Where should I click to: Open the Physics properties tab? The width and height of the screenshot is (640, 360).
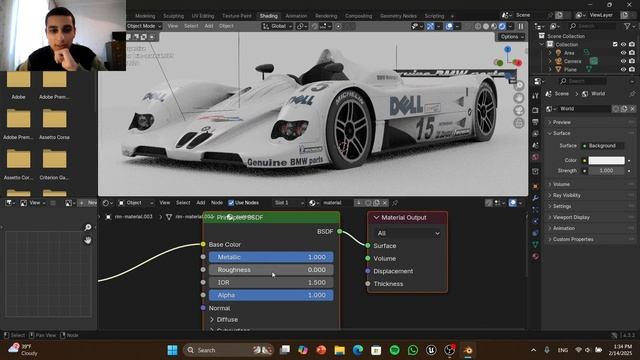(x=536, y=221)
